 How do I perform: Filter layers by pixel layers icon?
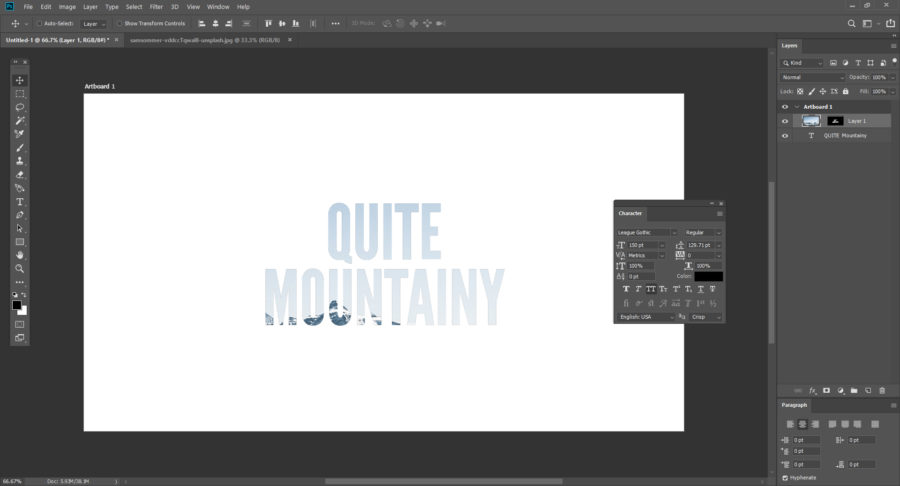pos(833,63)
